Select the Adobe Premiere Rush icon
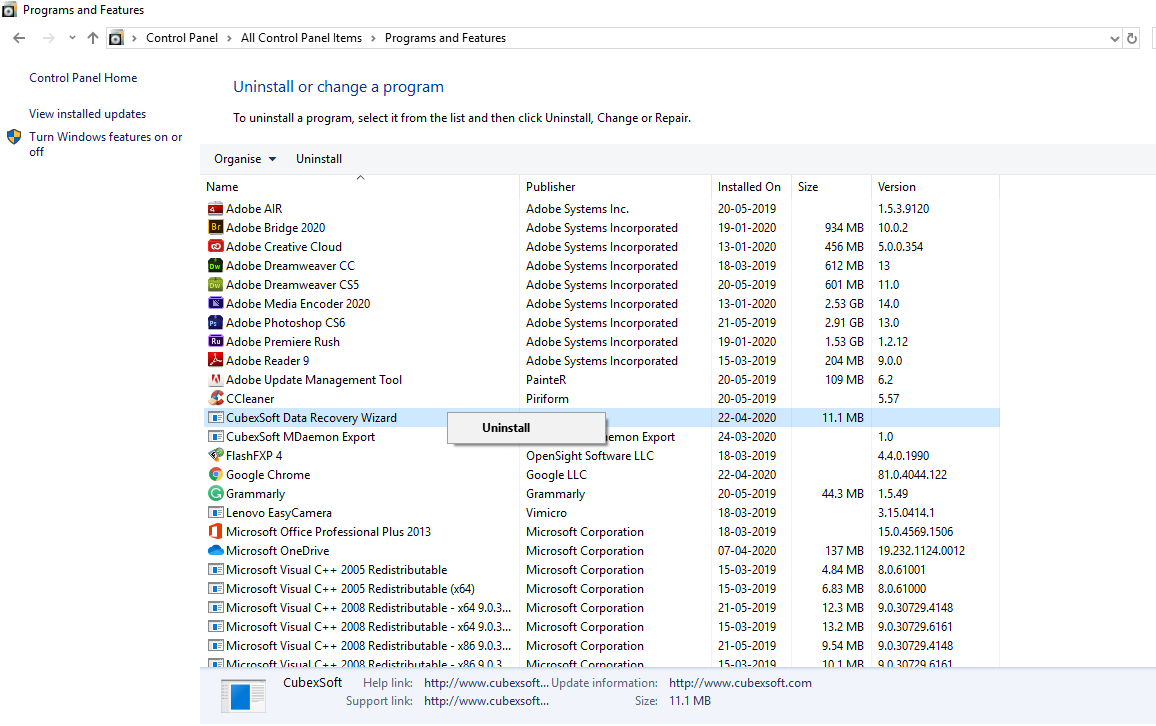The image size is (1156, 726). click(x=215, y=342)
